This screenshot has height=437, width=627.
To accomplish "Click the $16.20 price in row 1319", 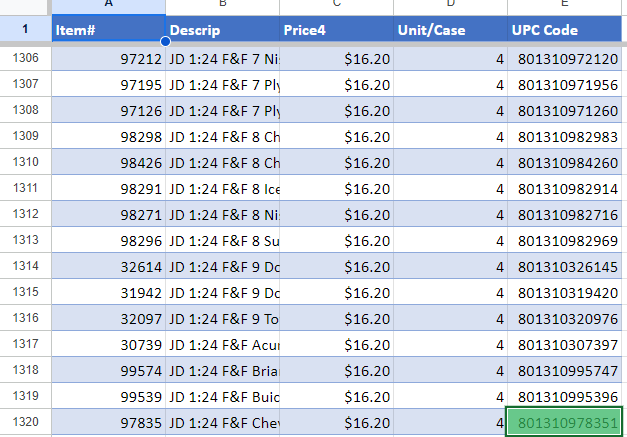I will tap(336, 397).
